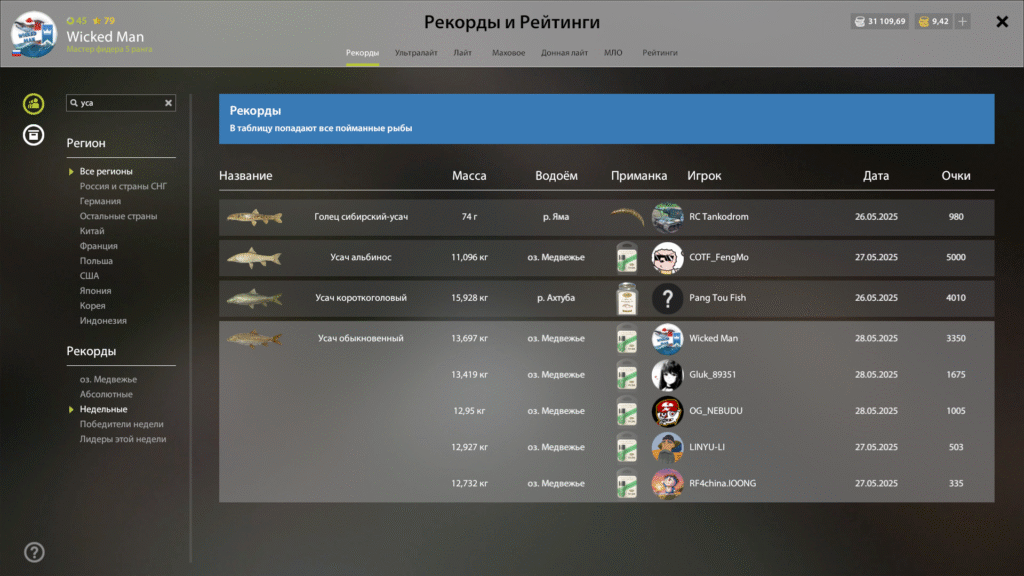Open the archive box sidebar icon
The width and height of the screenshot is (1024, 576).
(33, 135)
